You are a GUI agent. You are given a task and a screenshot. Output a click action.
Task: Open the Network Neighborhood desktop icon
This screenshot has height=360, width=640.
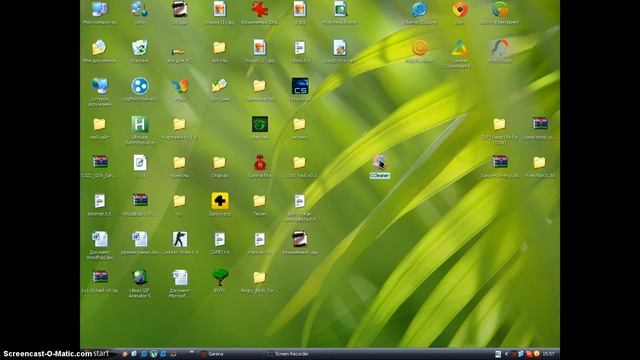100,86
